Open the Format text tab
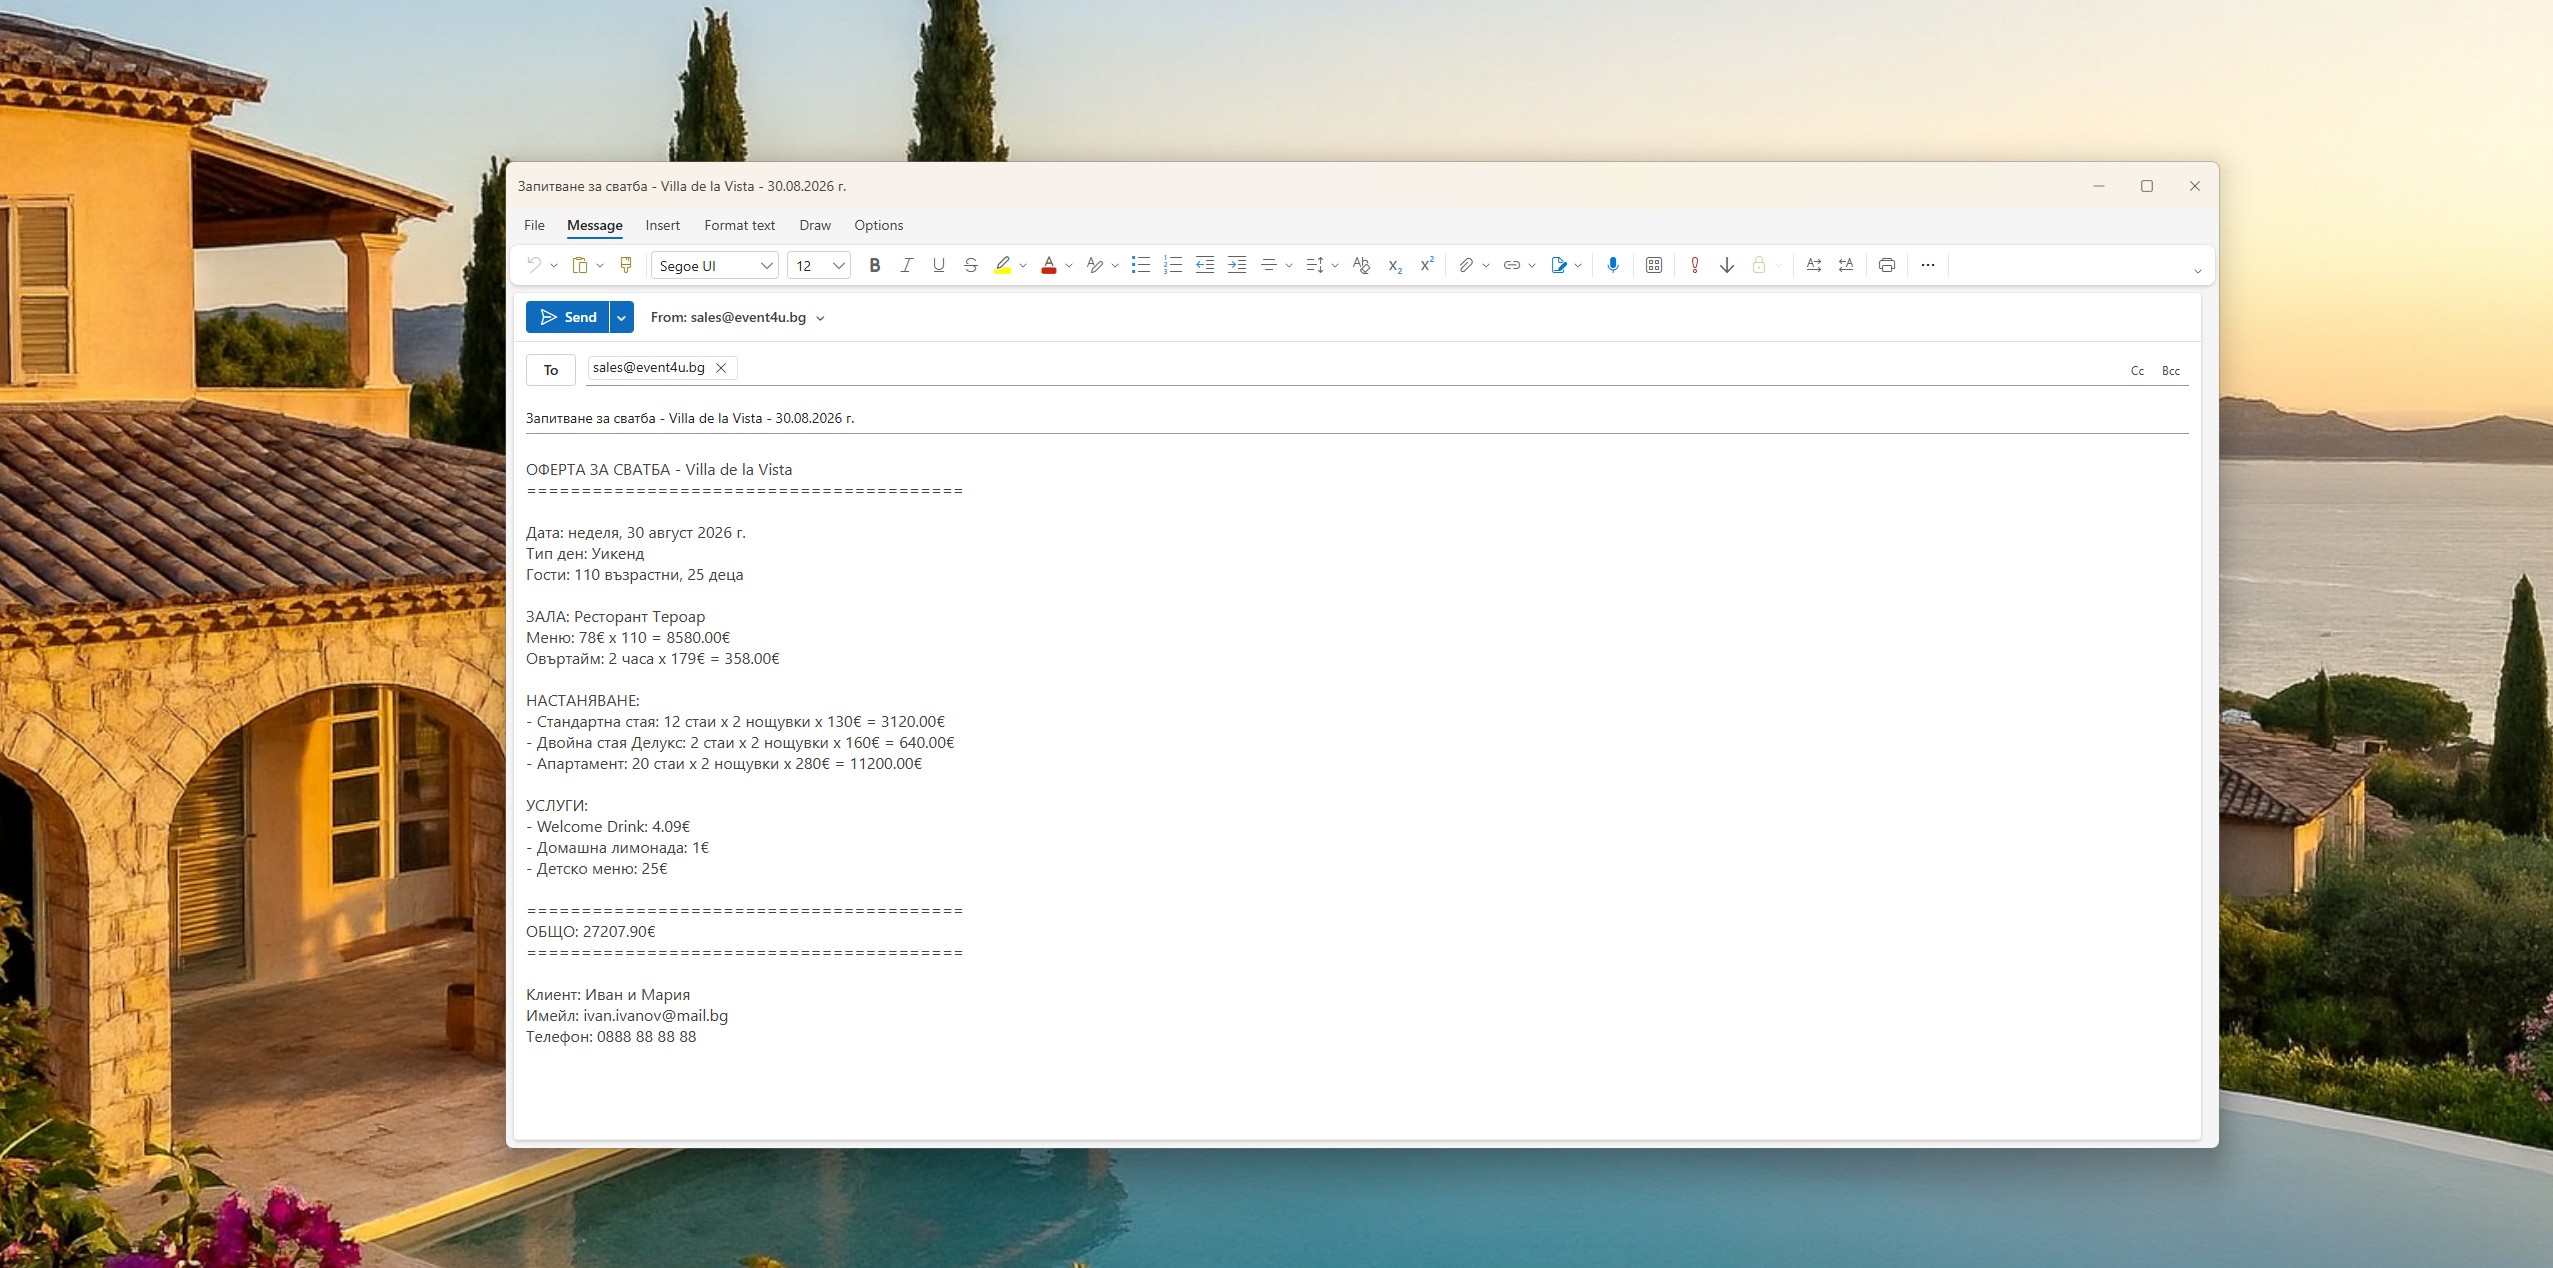The width and height of the screenshot is (2553, 1268). (739, 225)
